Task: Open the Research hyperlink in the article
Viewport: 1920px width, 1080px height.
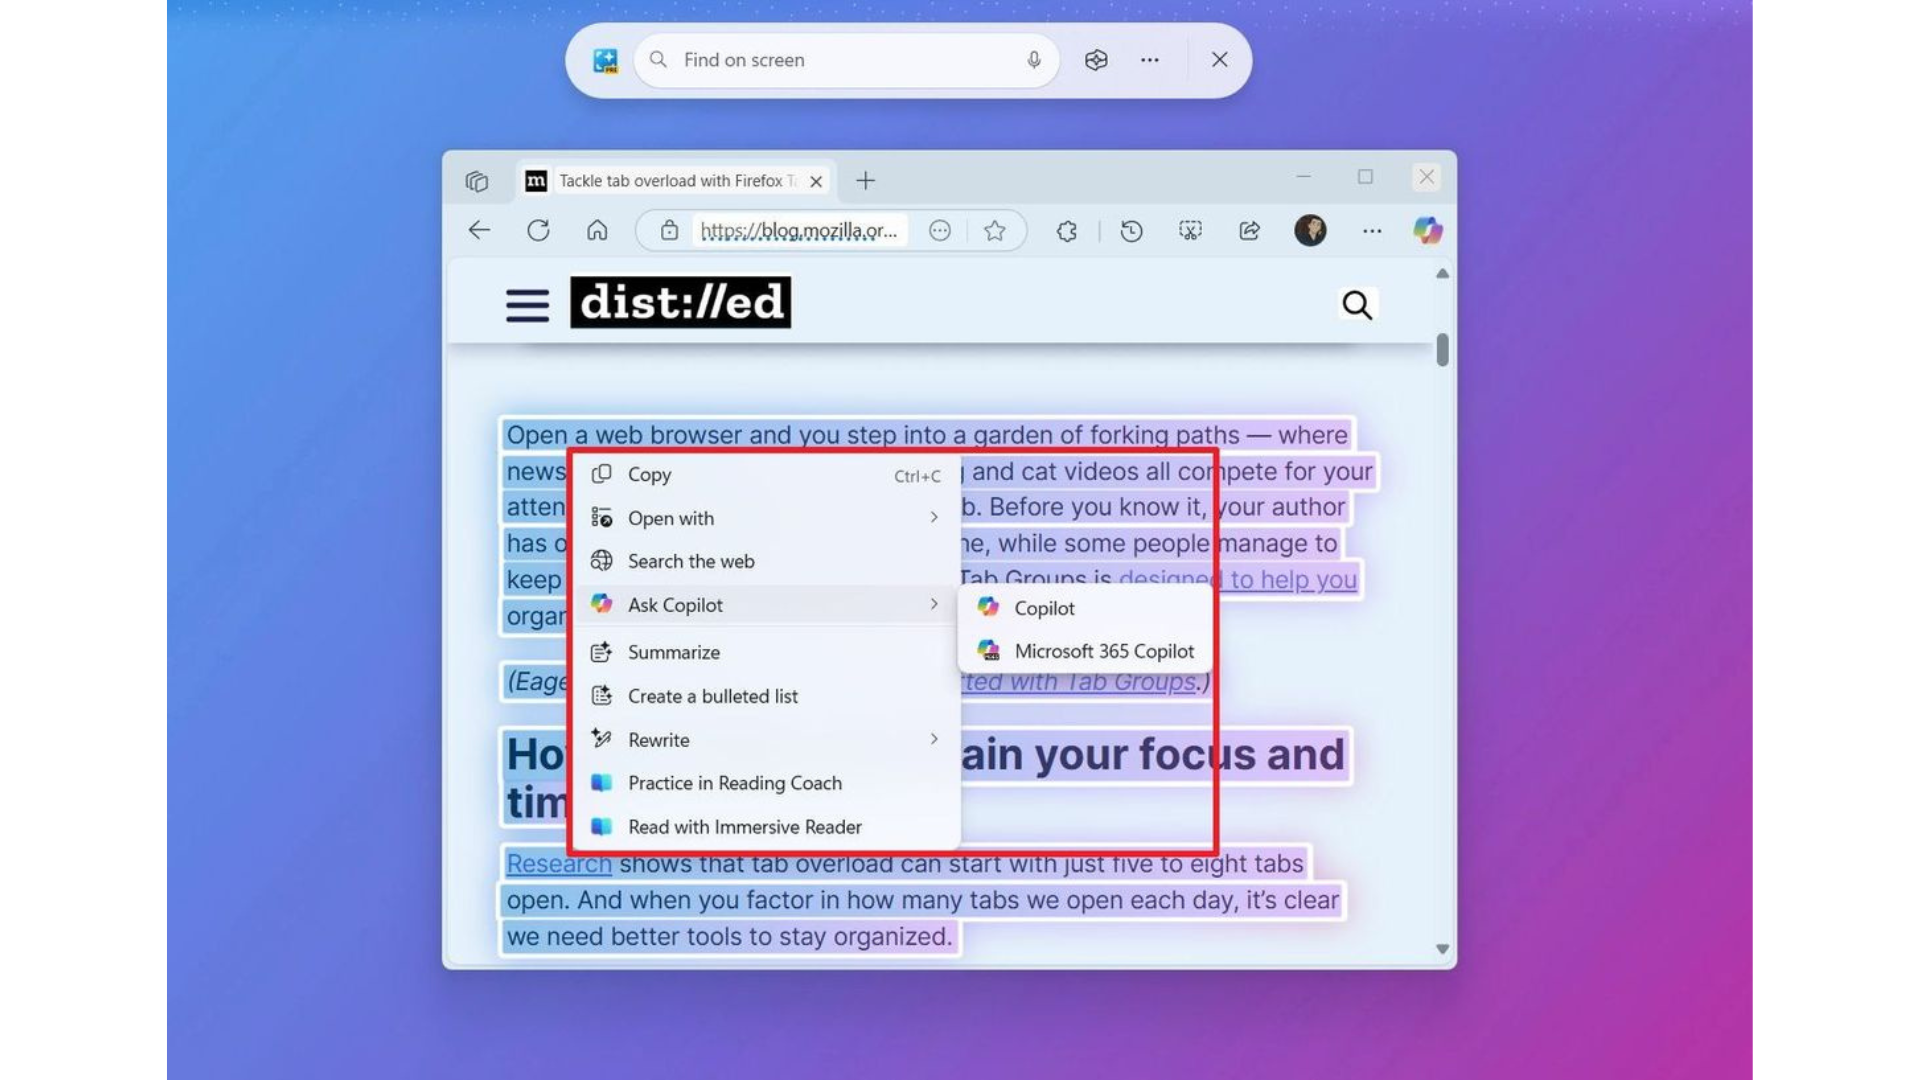Action: pos(558,863)
